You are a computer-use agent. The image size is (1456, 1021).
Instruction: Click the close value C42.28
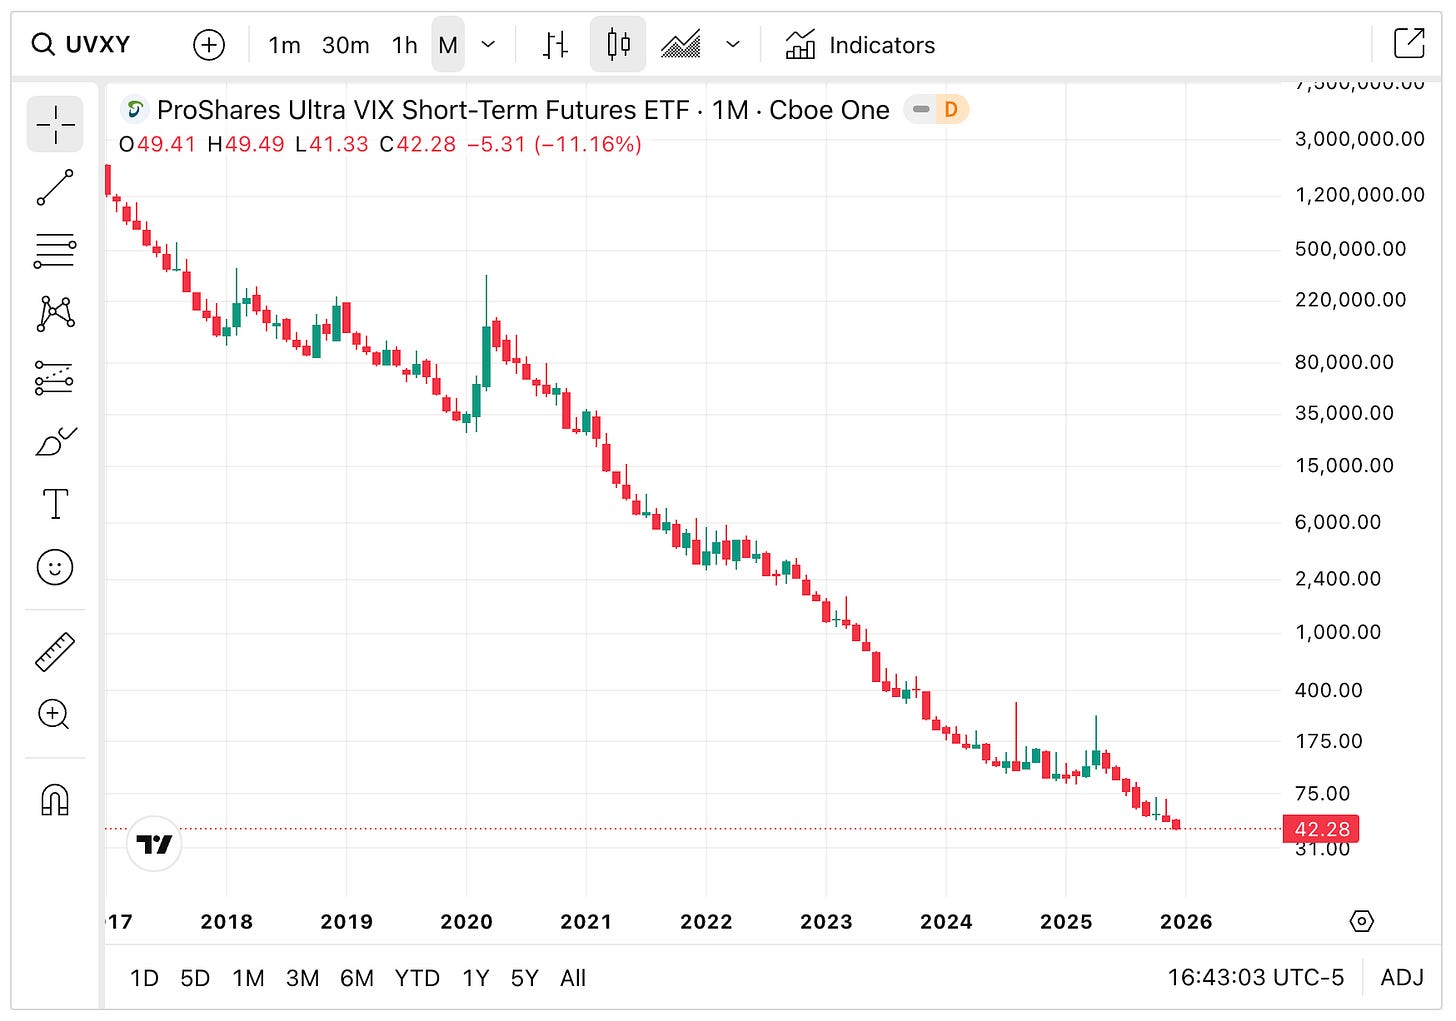(x=418, y=145)
